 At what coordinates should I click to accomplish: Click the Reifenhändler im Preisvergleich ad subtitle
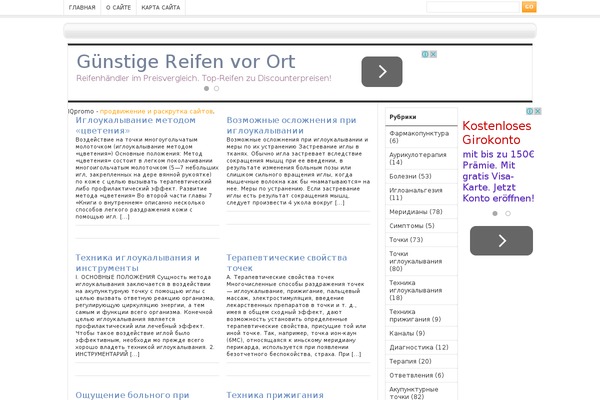pos(204,78)
